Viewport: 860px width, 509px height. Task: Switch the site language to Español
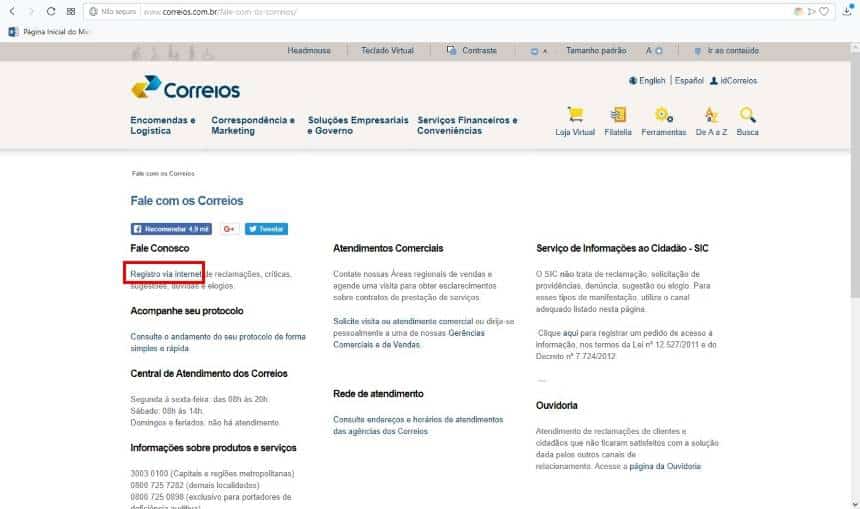[689, 81]
